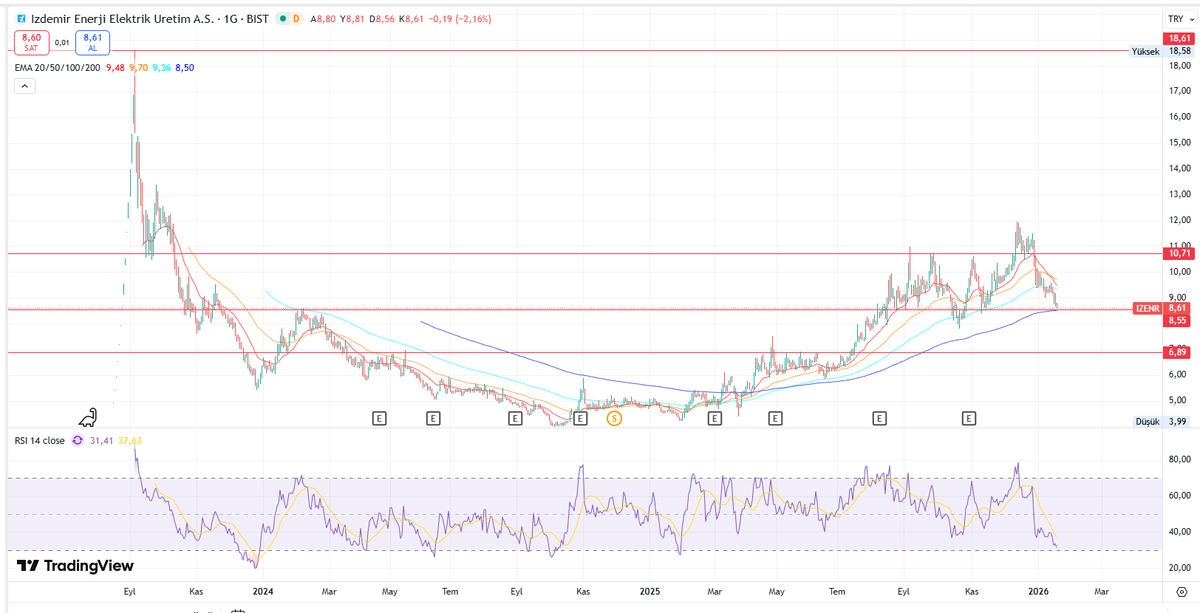Click the red EMA value 9,48
This screenshot has width=1200, height=613.
pyautogui.click(x=115, y=67)
